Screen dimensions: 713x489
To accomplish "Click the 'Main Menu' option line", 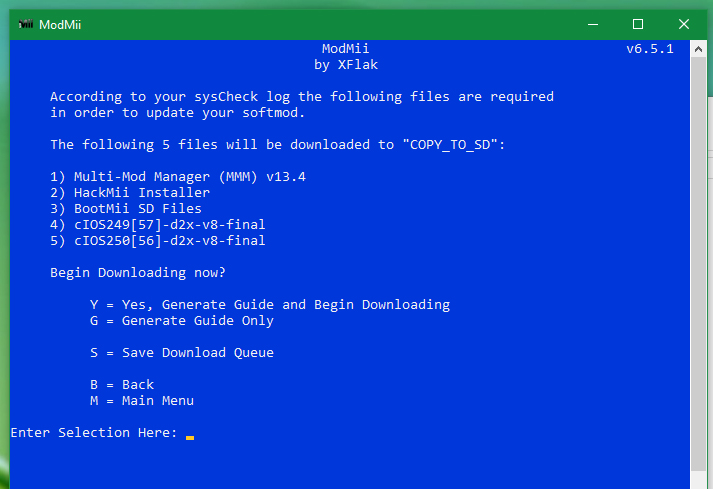I will coord(142,401).
